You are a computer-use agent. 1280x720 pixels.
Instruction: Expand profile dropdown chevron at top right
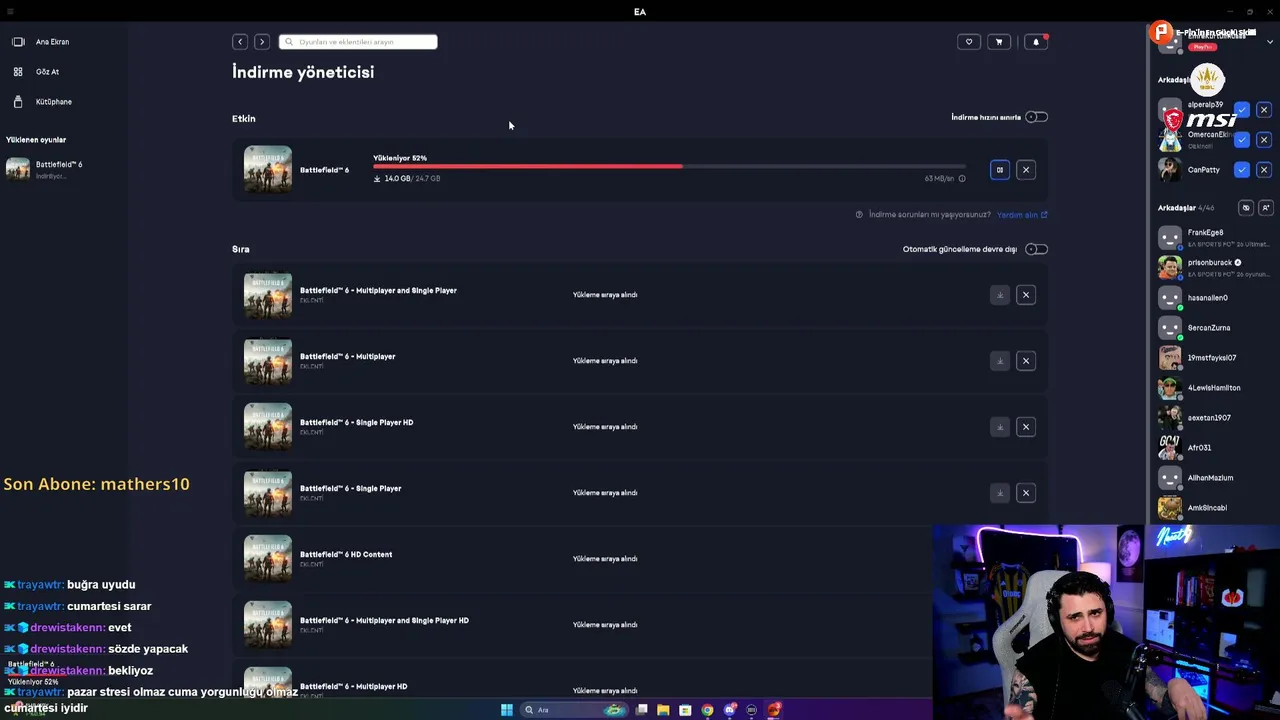pos(1270,42)
